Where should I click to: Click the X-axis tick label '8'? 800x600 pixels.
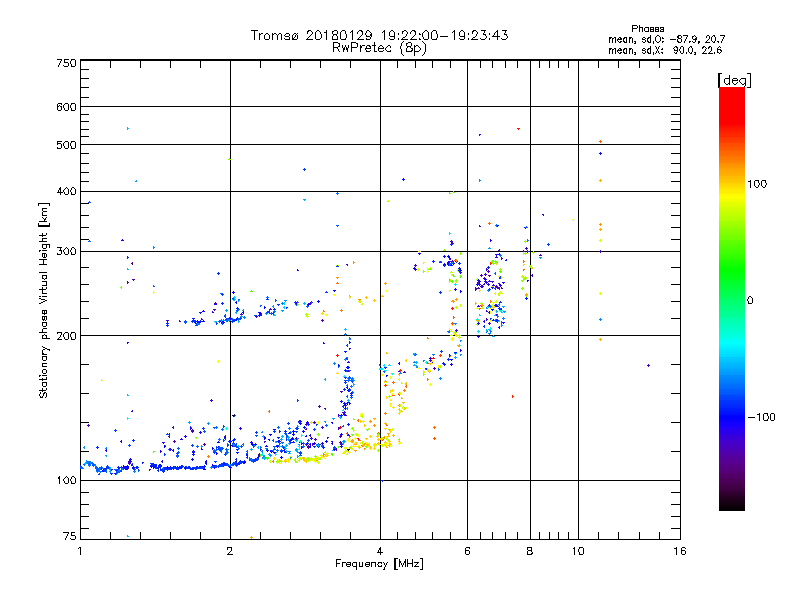(x=530, y=551)
